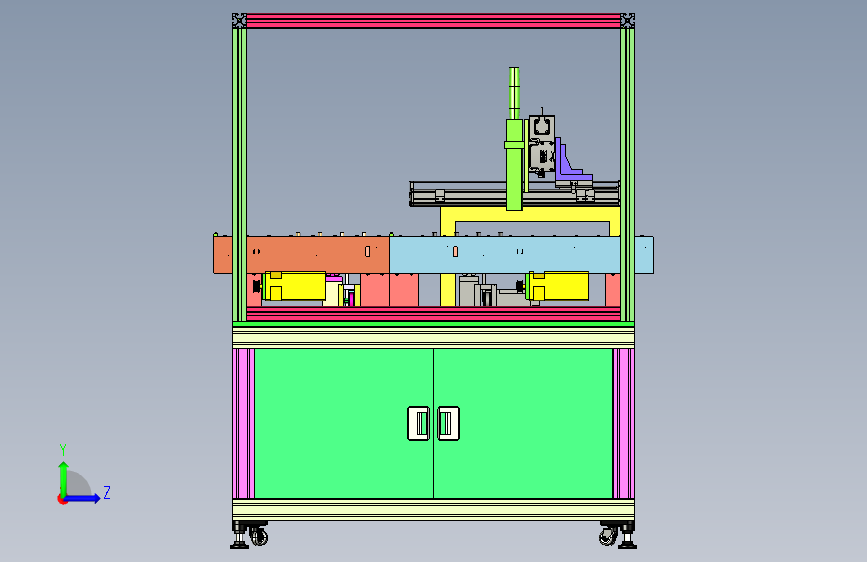The image size is (867, 562).
Task: Select the left green vertical frame pillar
Action: [x=239, y=174]
